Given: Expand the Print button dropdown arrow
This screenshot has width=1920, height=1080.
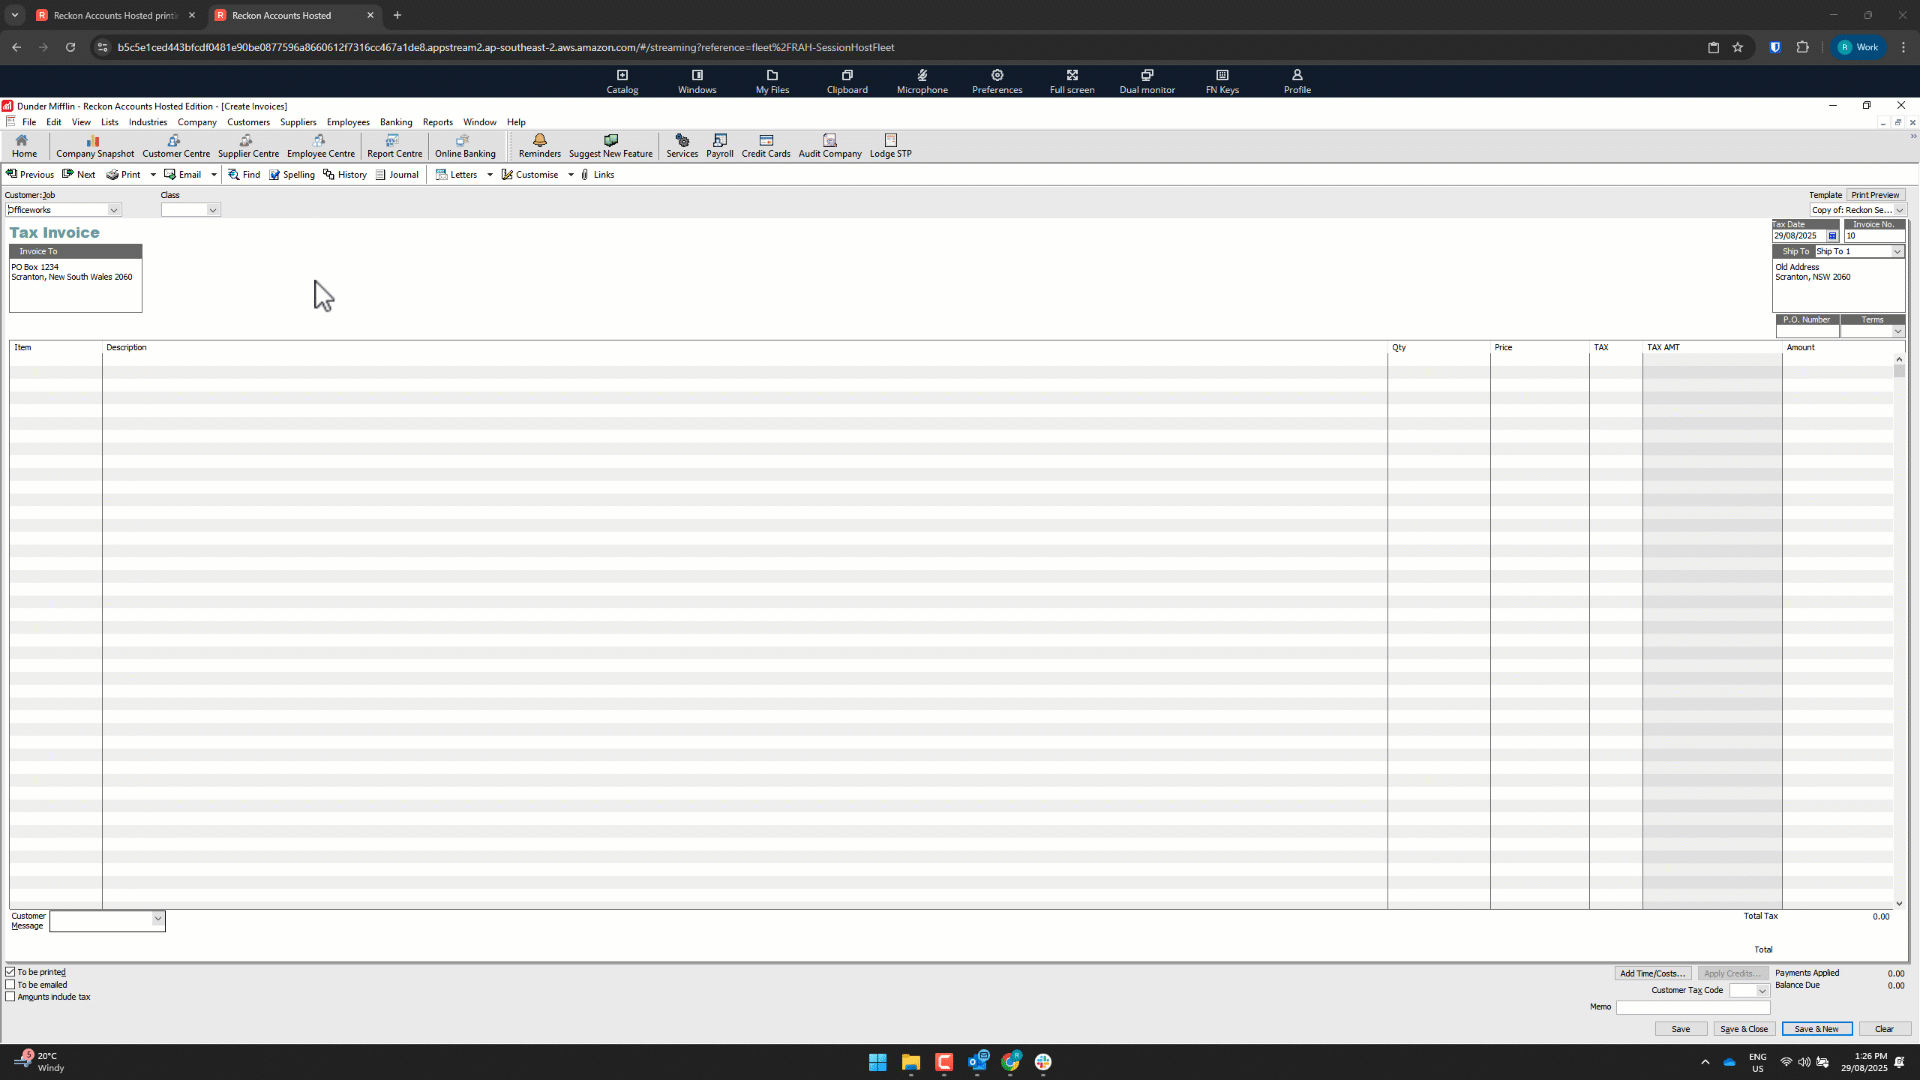Looking at the screenshot, I should [x=153, y=174].
